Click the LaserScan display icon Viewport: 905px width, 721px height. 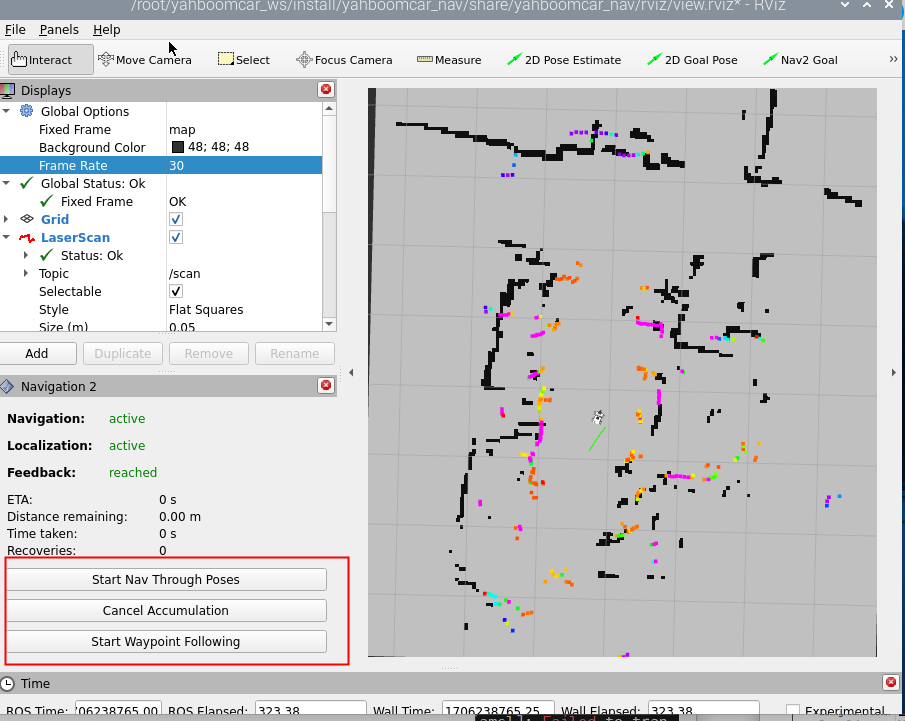point(27,237)
